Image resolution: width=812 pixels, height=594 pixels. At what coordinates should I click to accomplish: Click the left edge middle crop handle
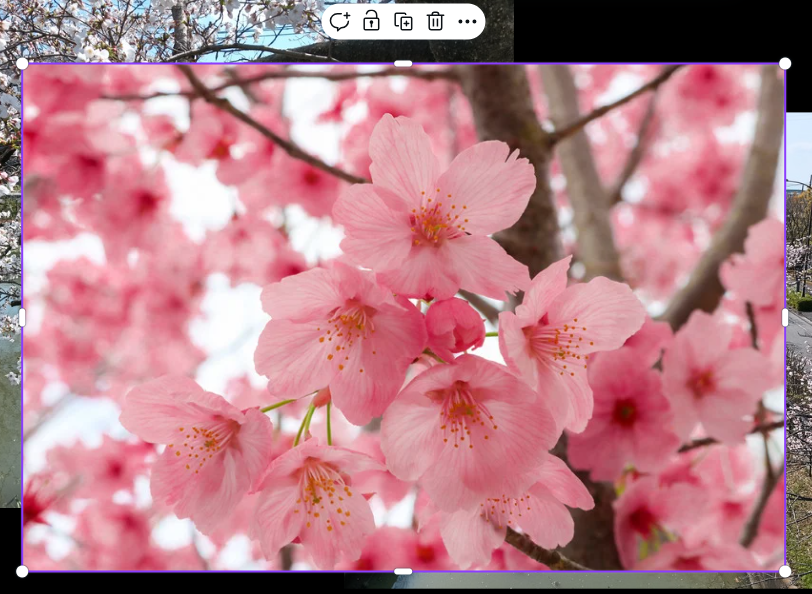tap(22, 318)
